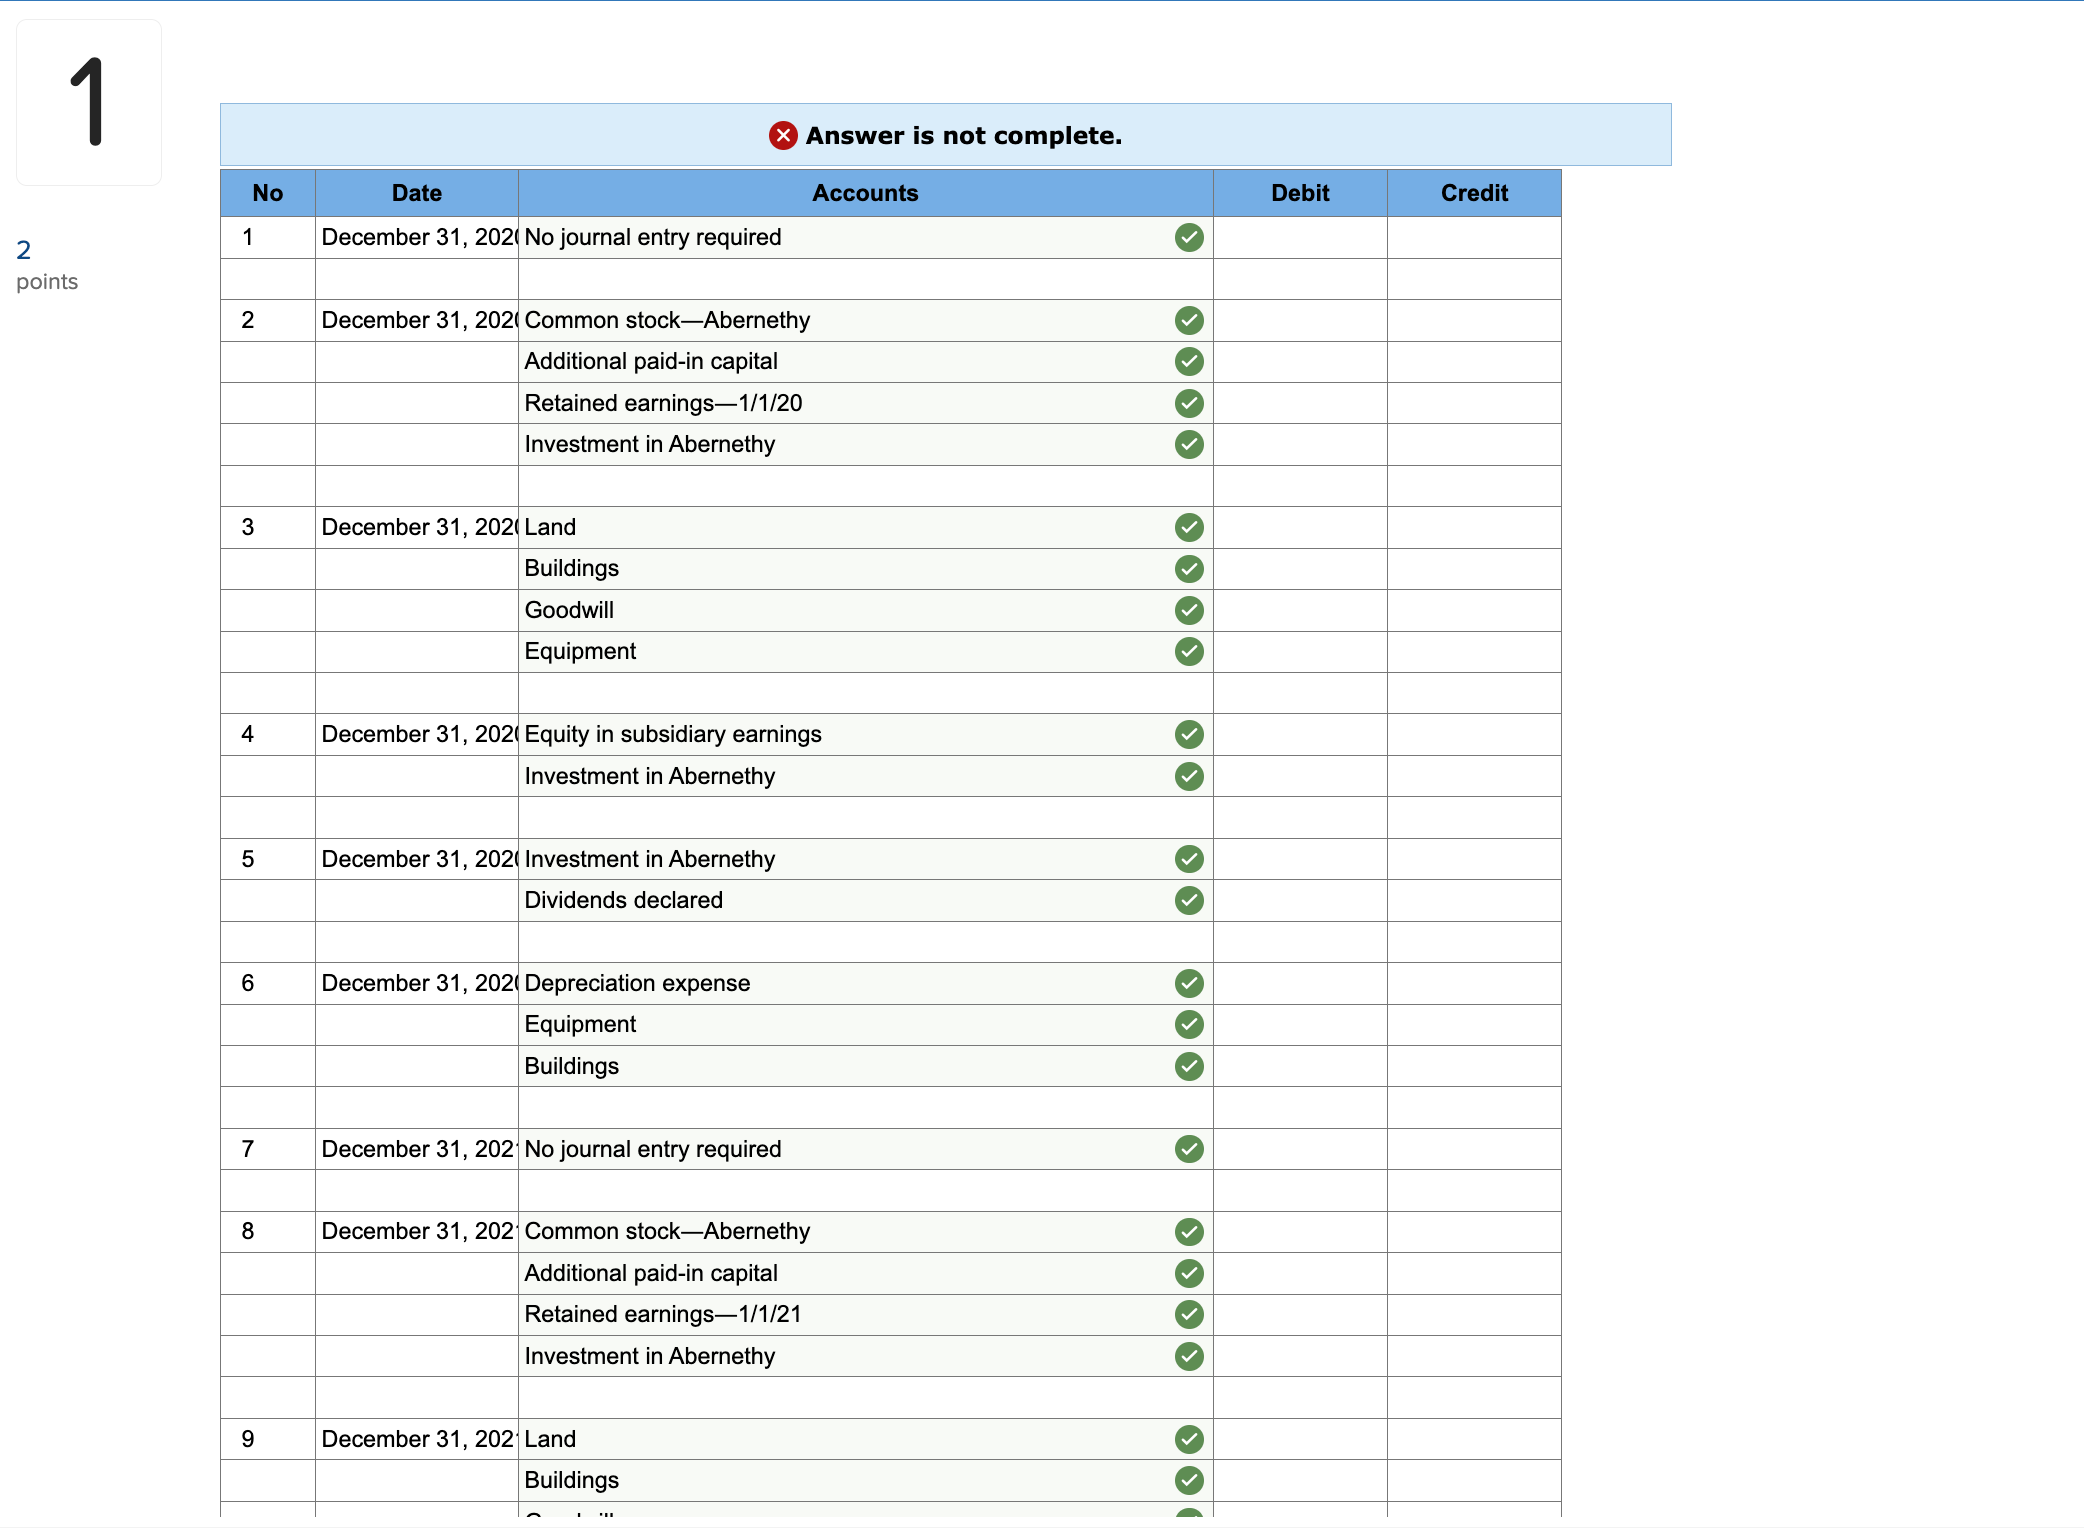The height and width of the screenshot is (1528, 2084).
Task: Click the 2 points label
Action: click(46, 265)
